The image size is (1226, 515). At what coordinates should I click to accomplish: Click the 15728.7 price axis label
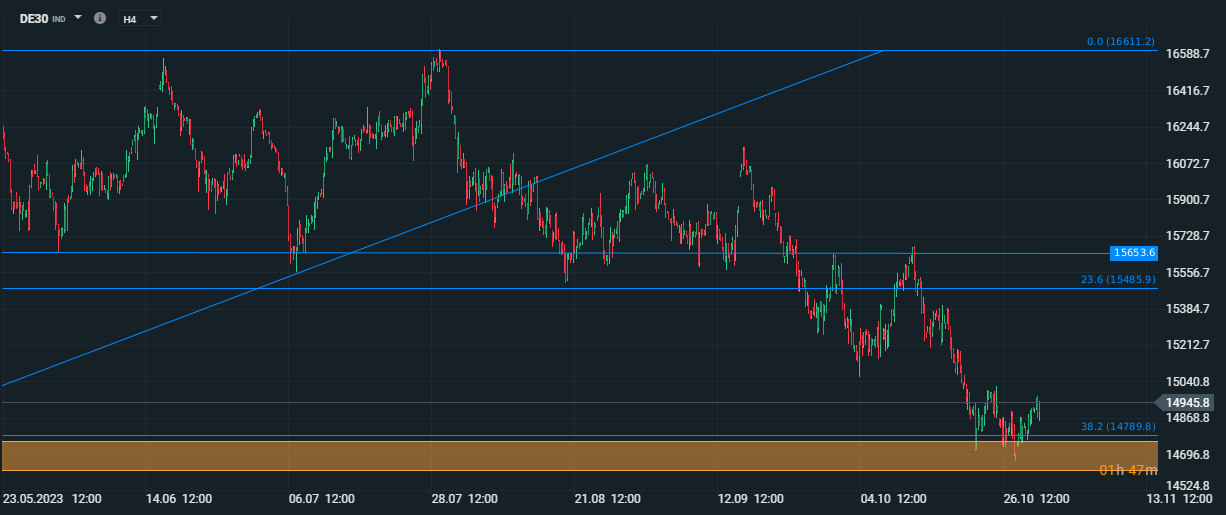[x=1188, y=236]
